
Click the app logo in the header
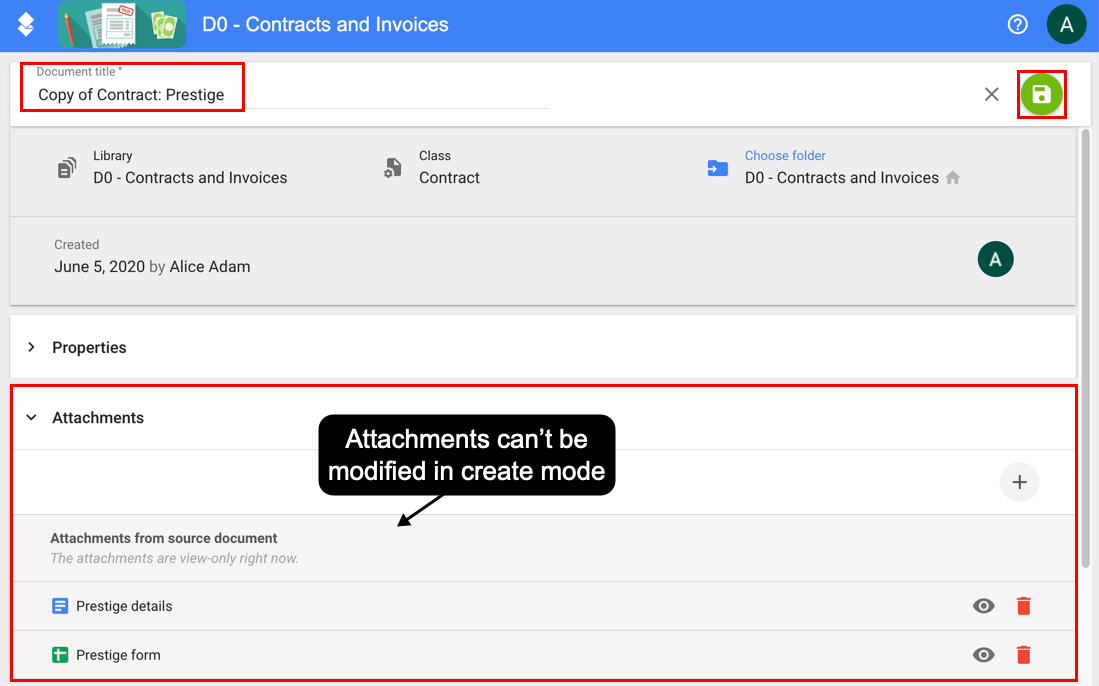pyautogui.click(x=26, y=25)
